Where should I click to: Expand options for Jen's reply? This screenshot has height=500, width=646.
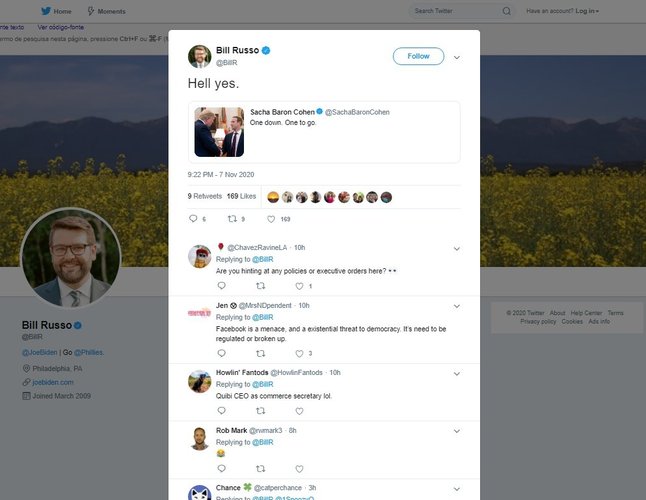[456, 306]
